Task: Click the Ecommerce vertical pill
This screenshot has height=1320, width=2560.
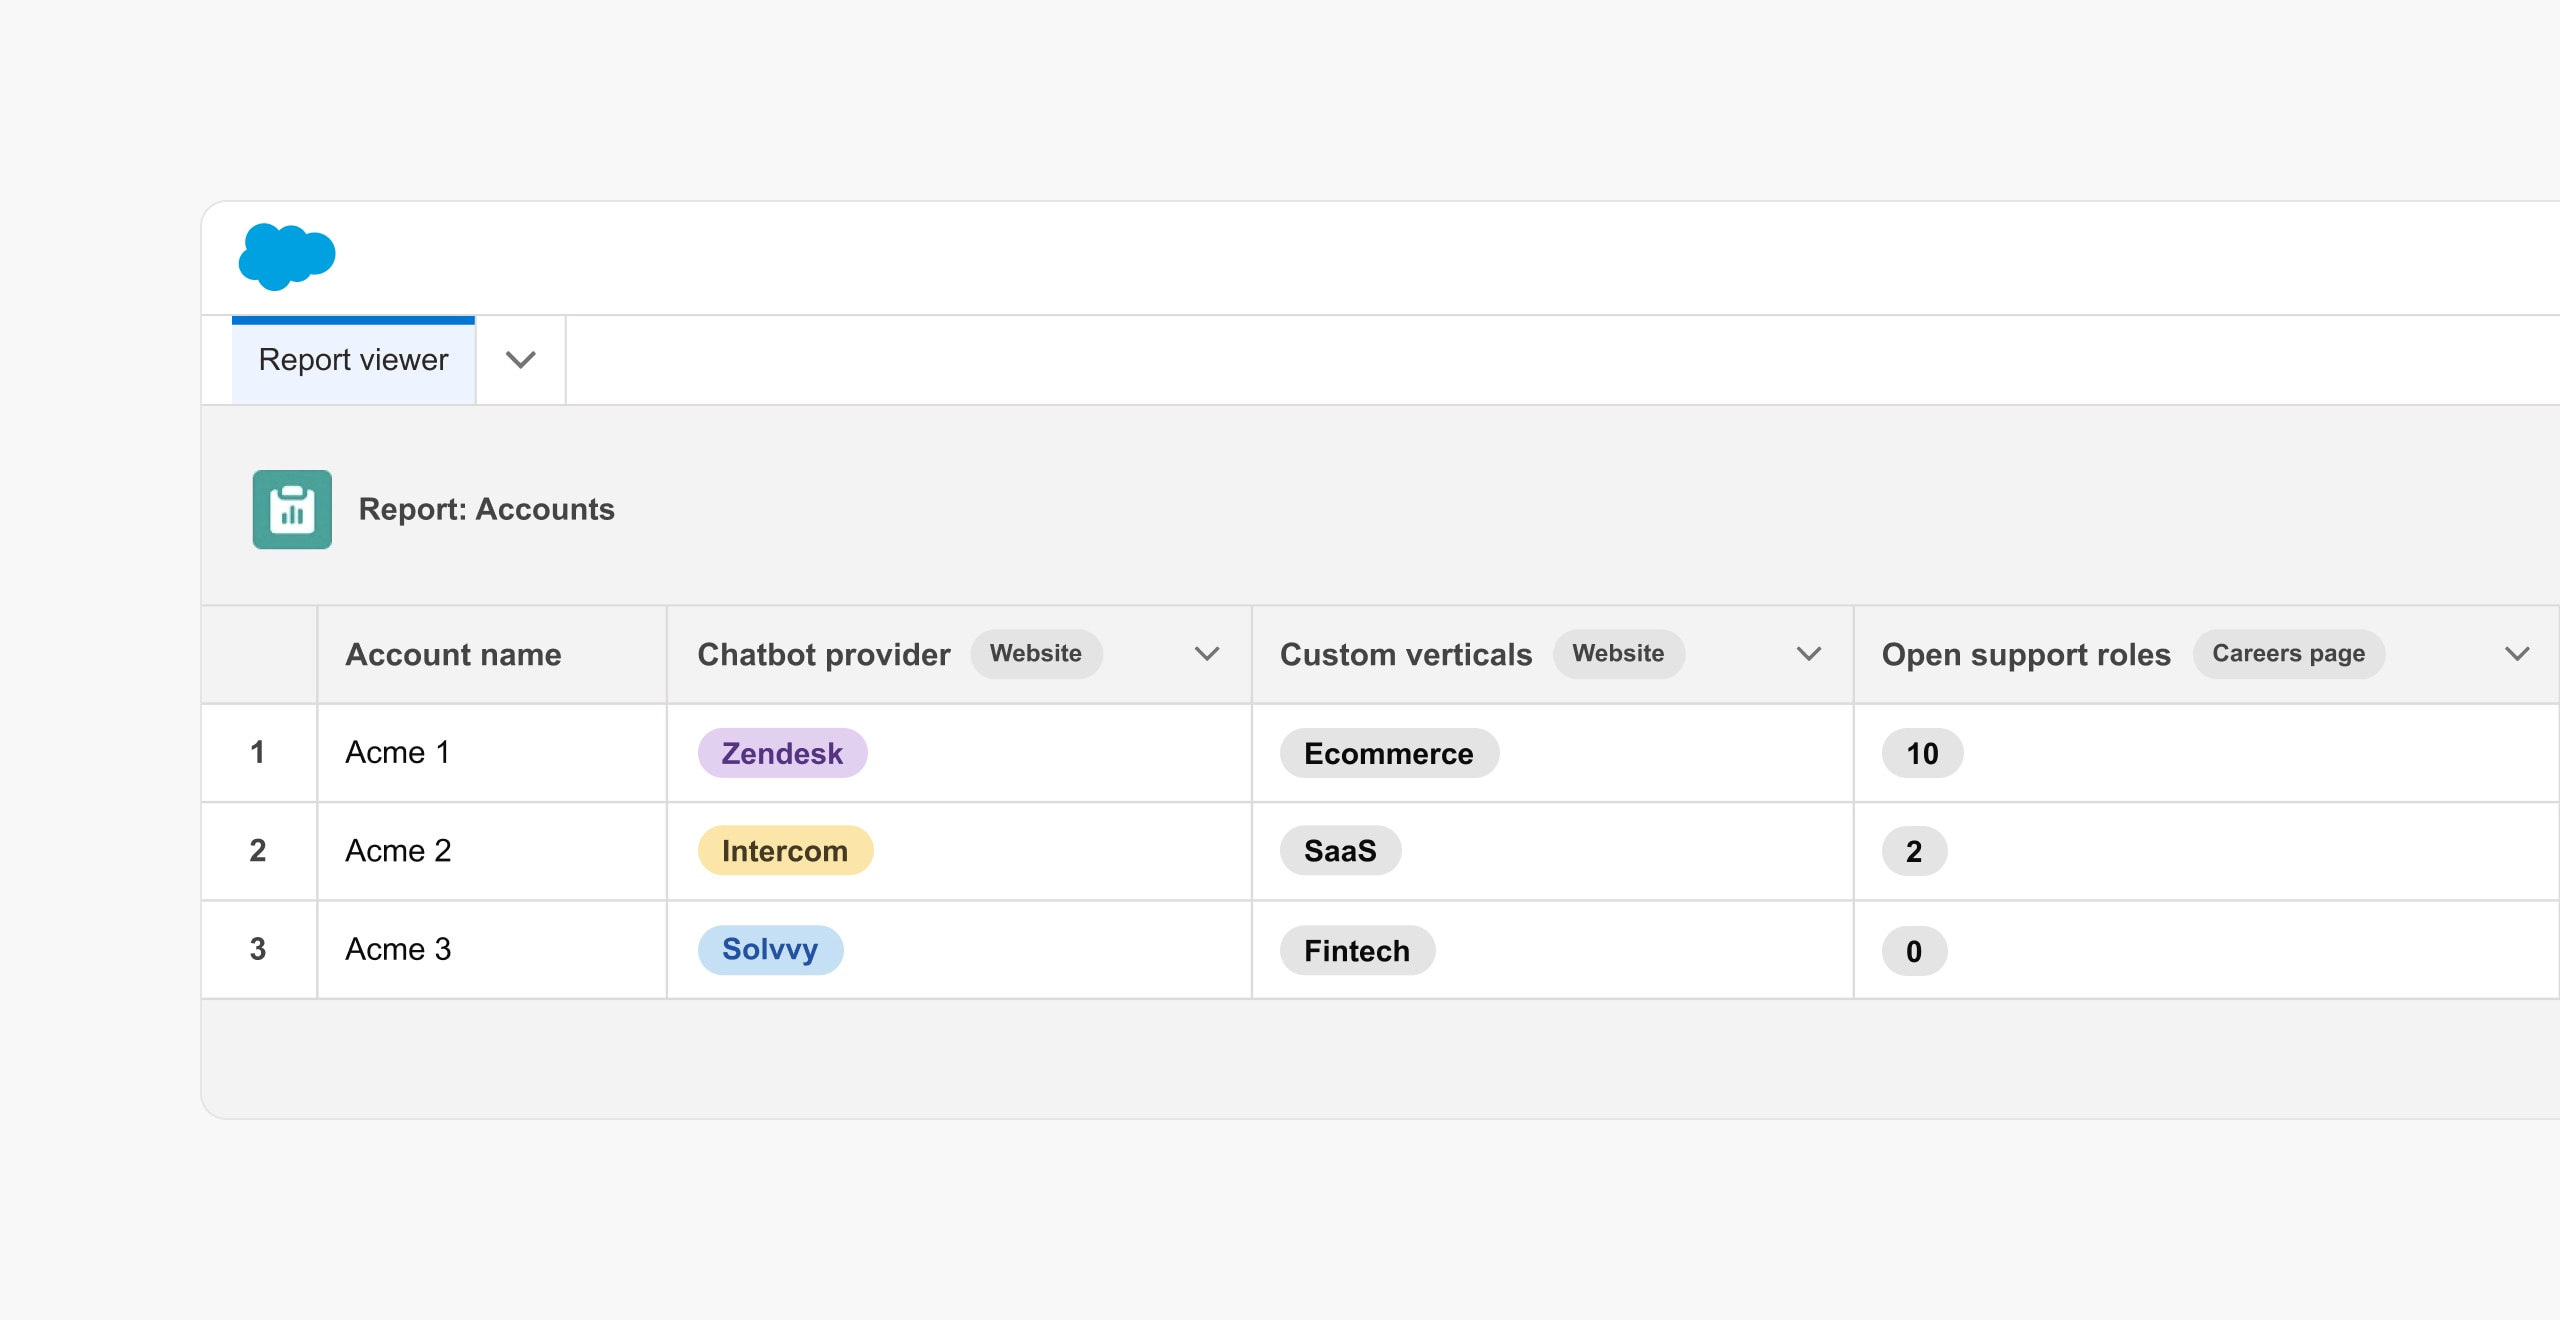Action: point(1388,753)
